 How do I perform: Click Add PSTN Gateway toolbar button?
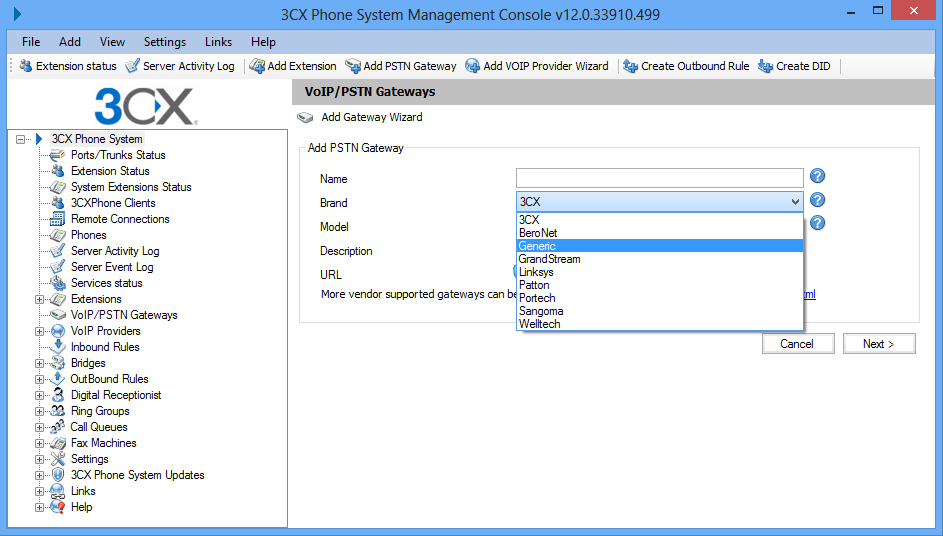pyautogui.click(x=401, y=66)
